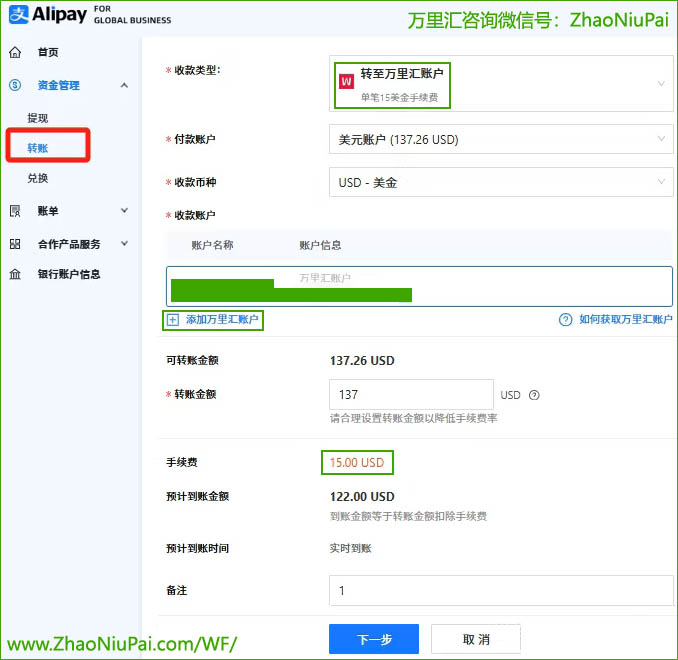
Task: Click the 账单 bill icon
Action: (x=15, y=211)
